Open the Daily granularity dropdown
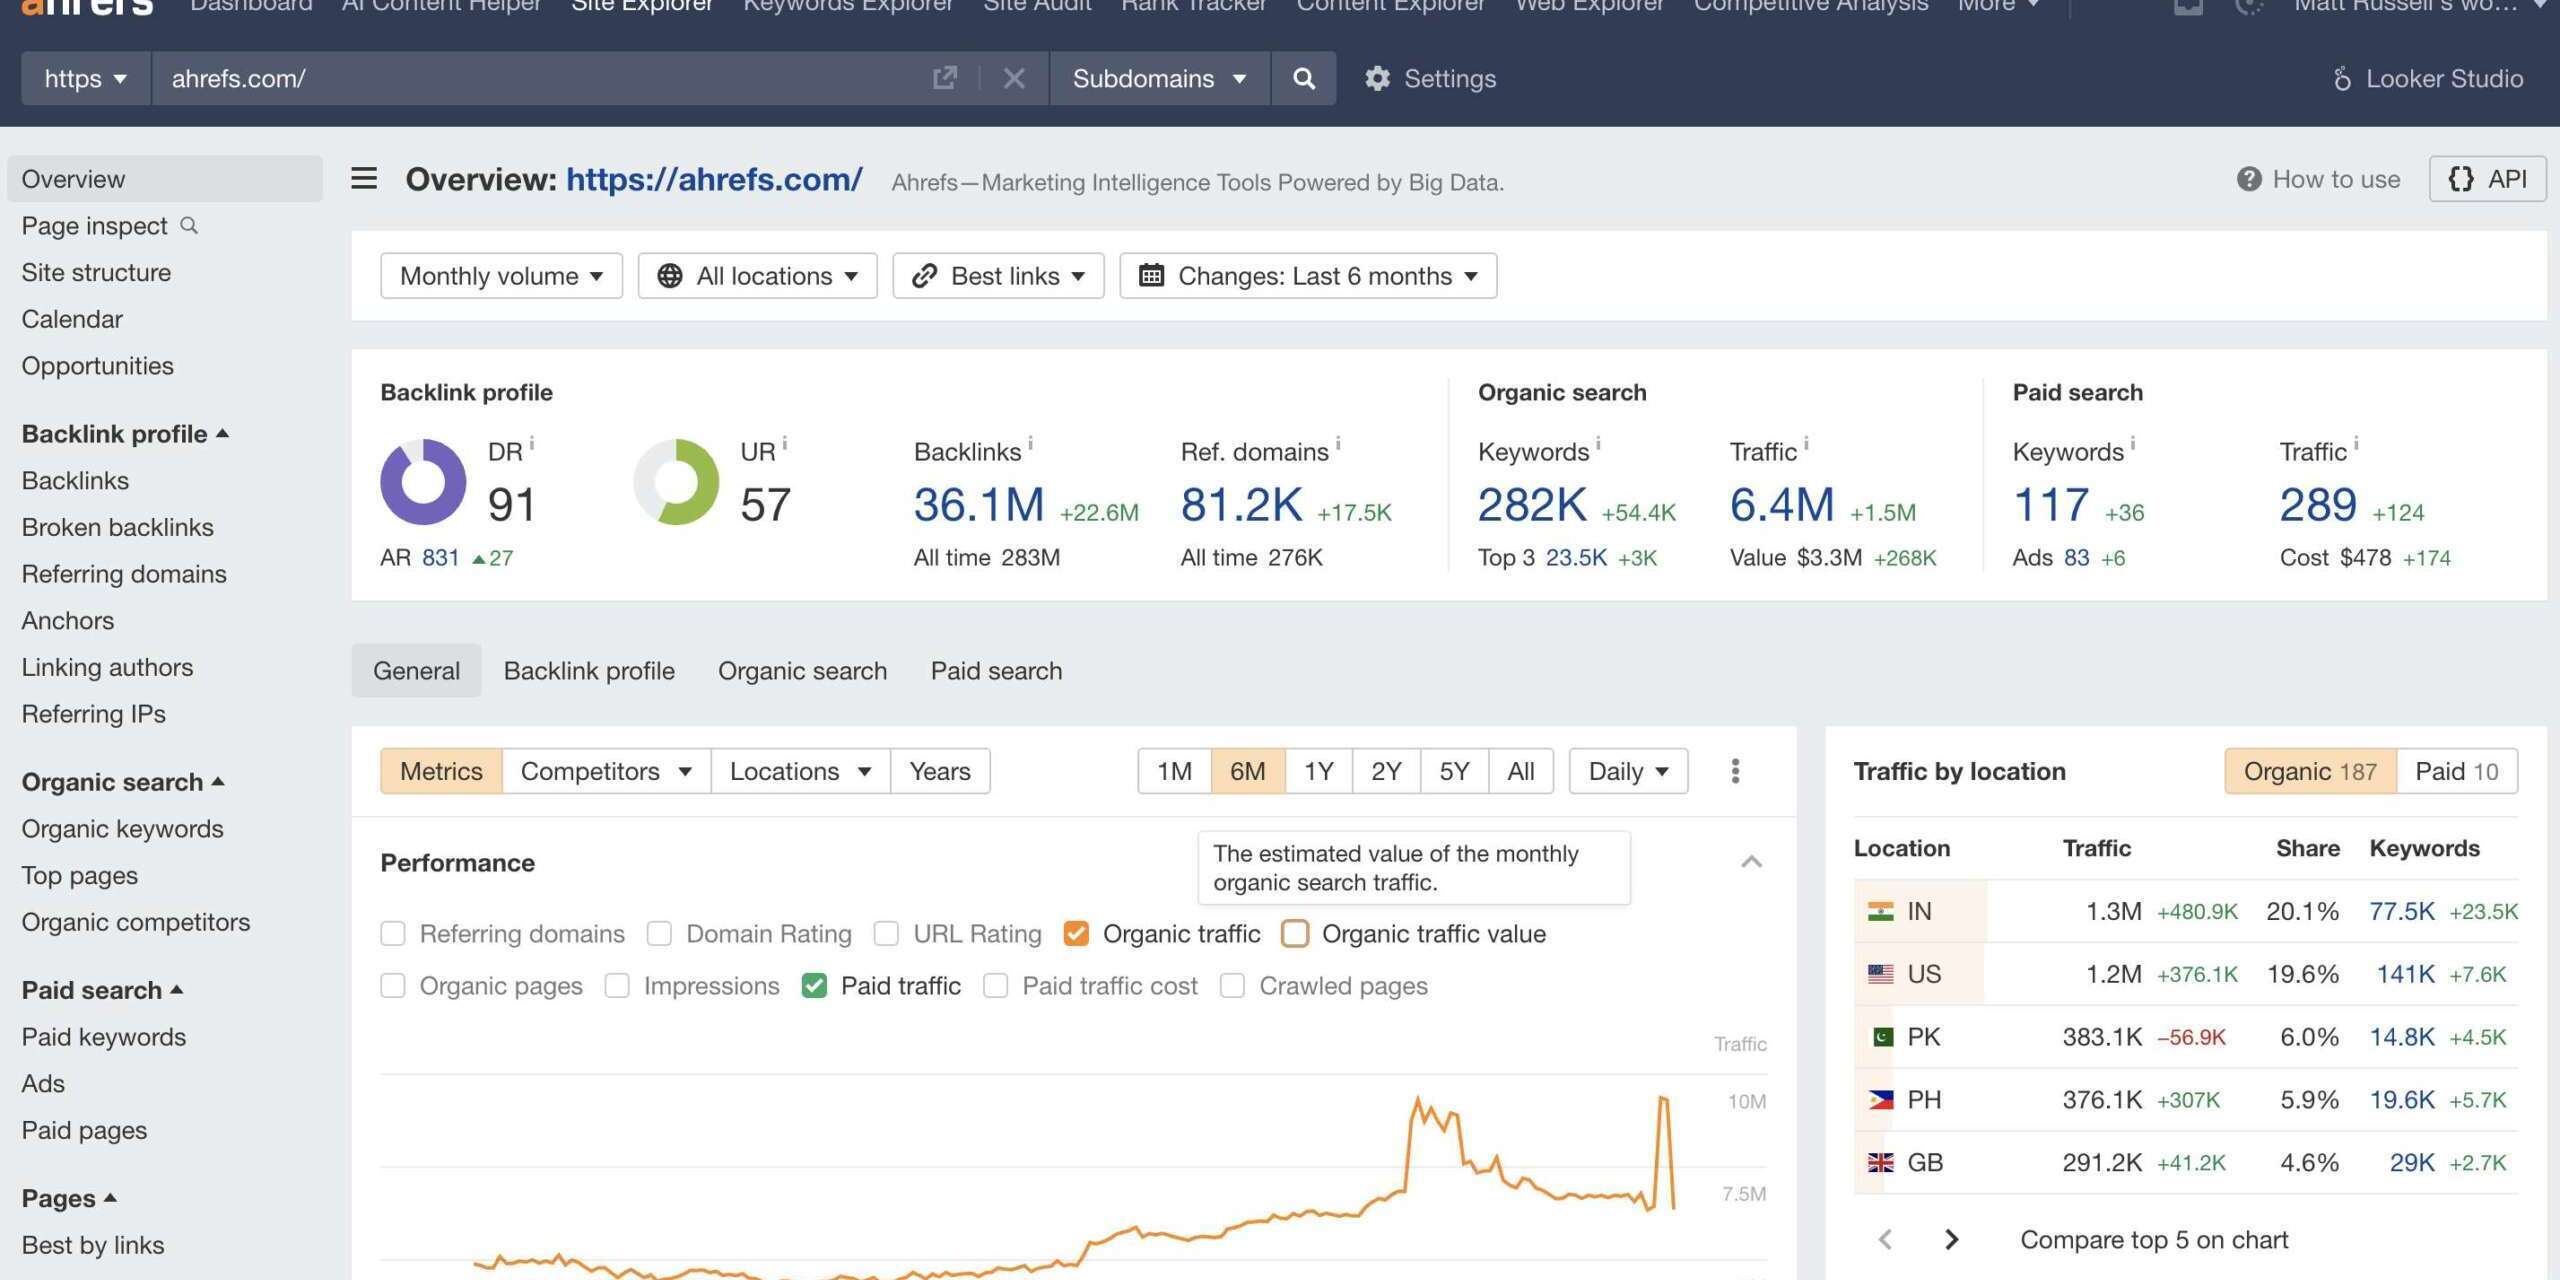Screen dimensions: 2560x1280 click(1626, 771)
